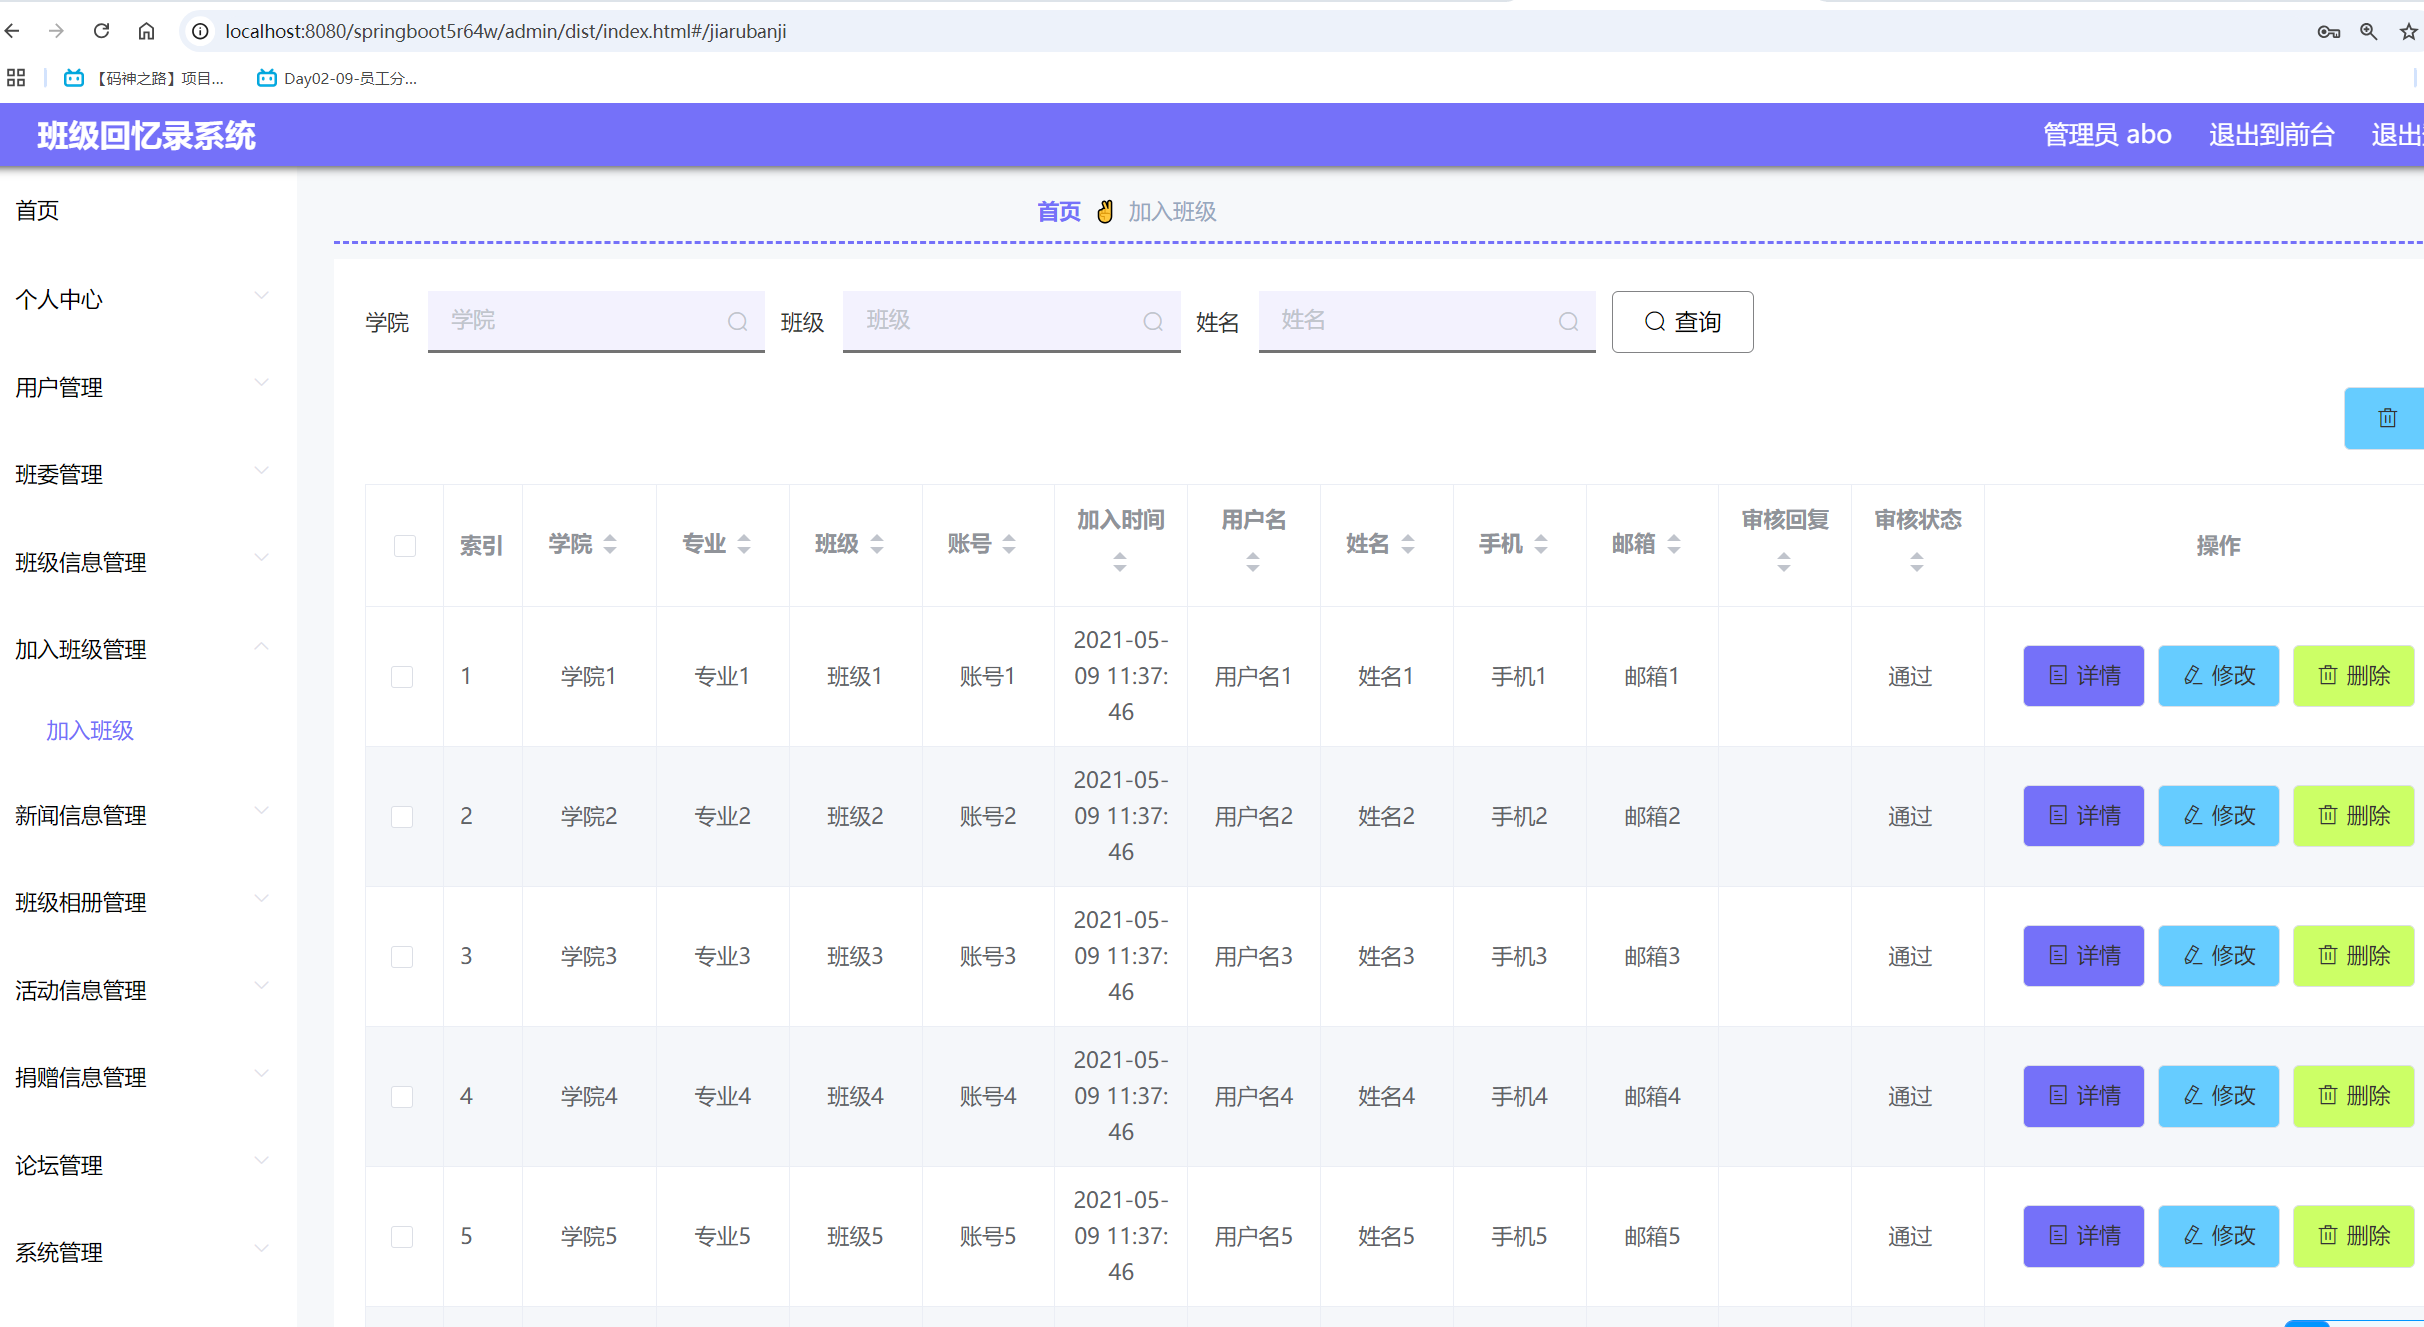Expand the 活动信息管理 sidebar menu
The width and height of the screenshot is (2424, 1327).
point(148,990)
